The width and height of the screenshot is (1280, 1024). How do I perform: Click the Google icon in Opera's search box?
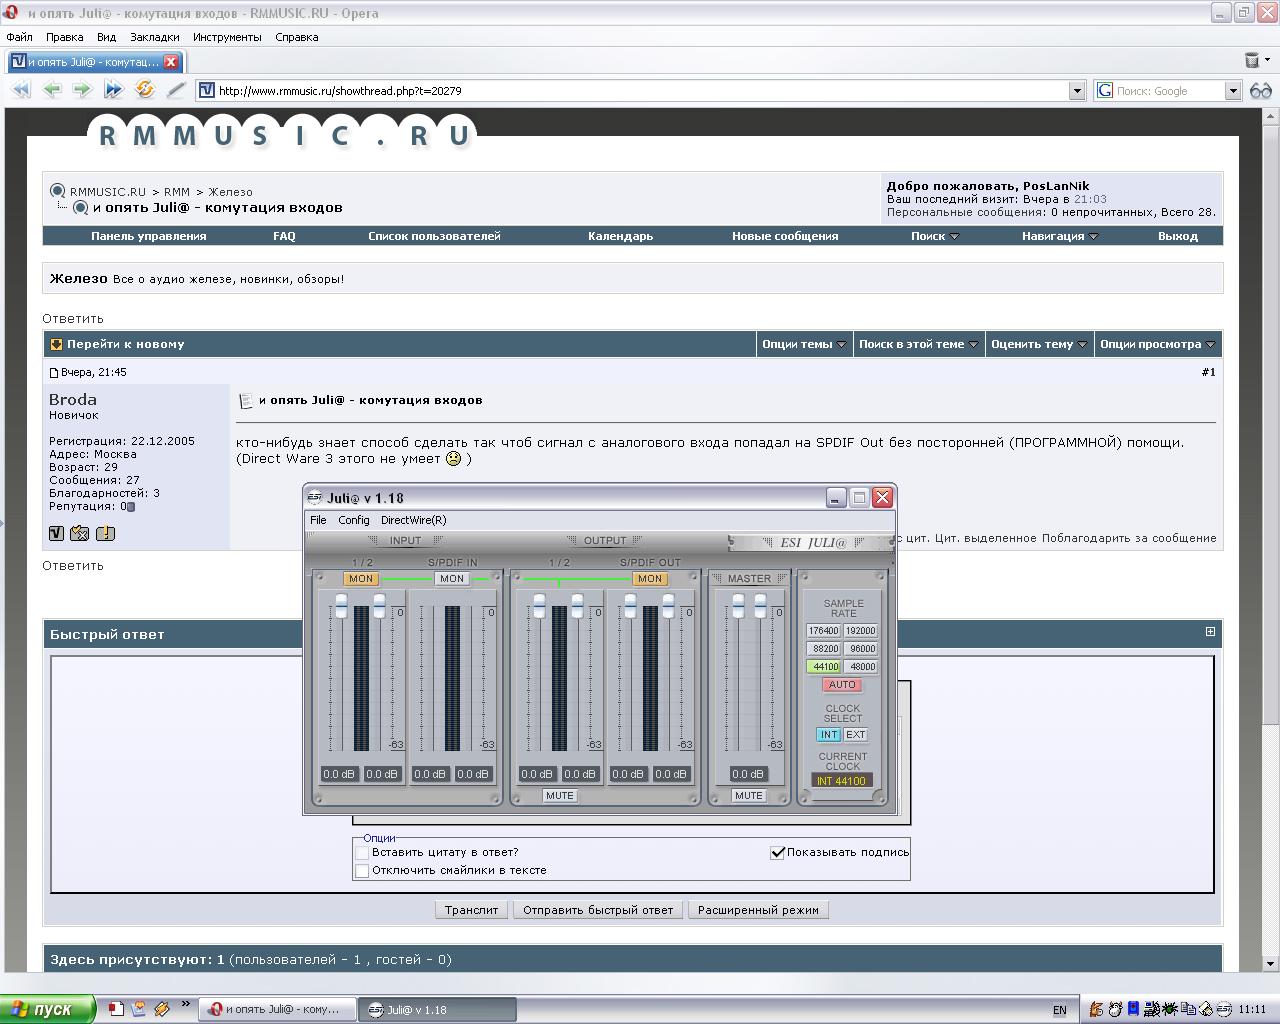1105,90
